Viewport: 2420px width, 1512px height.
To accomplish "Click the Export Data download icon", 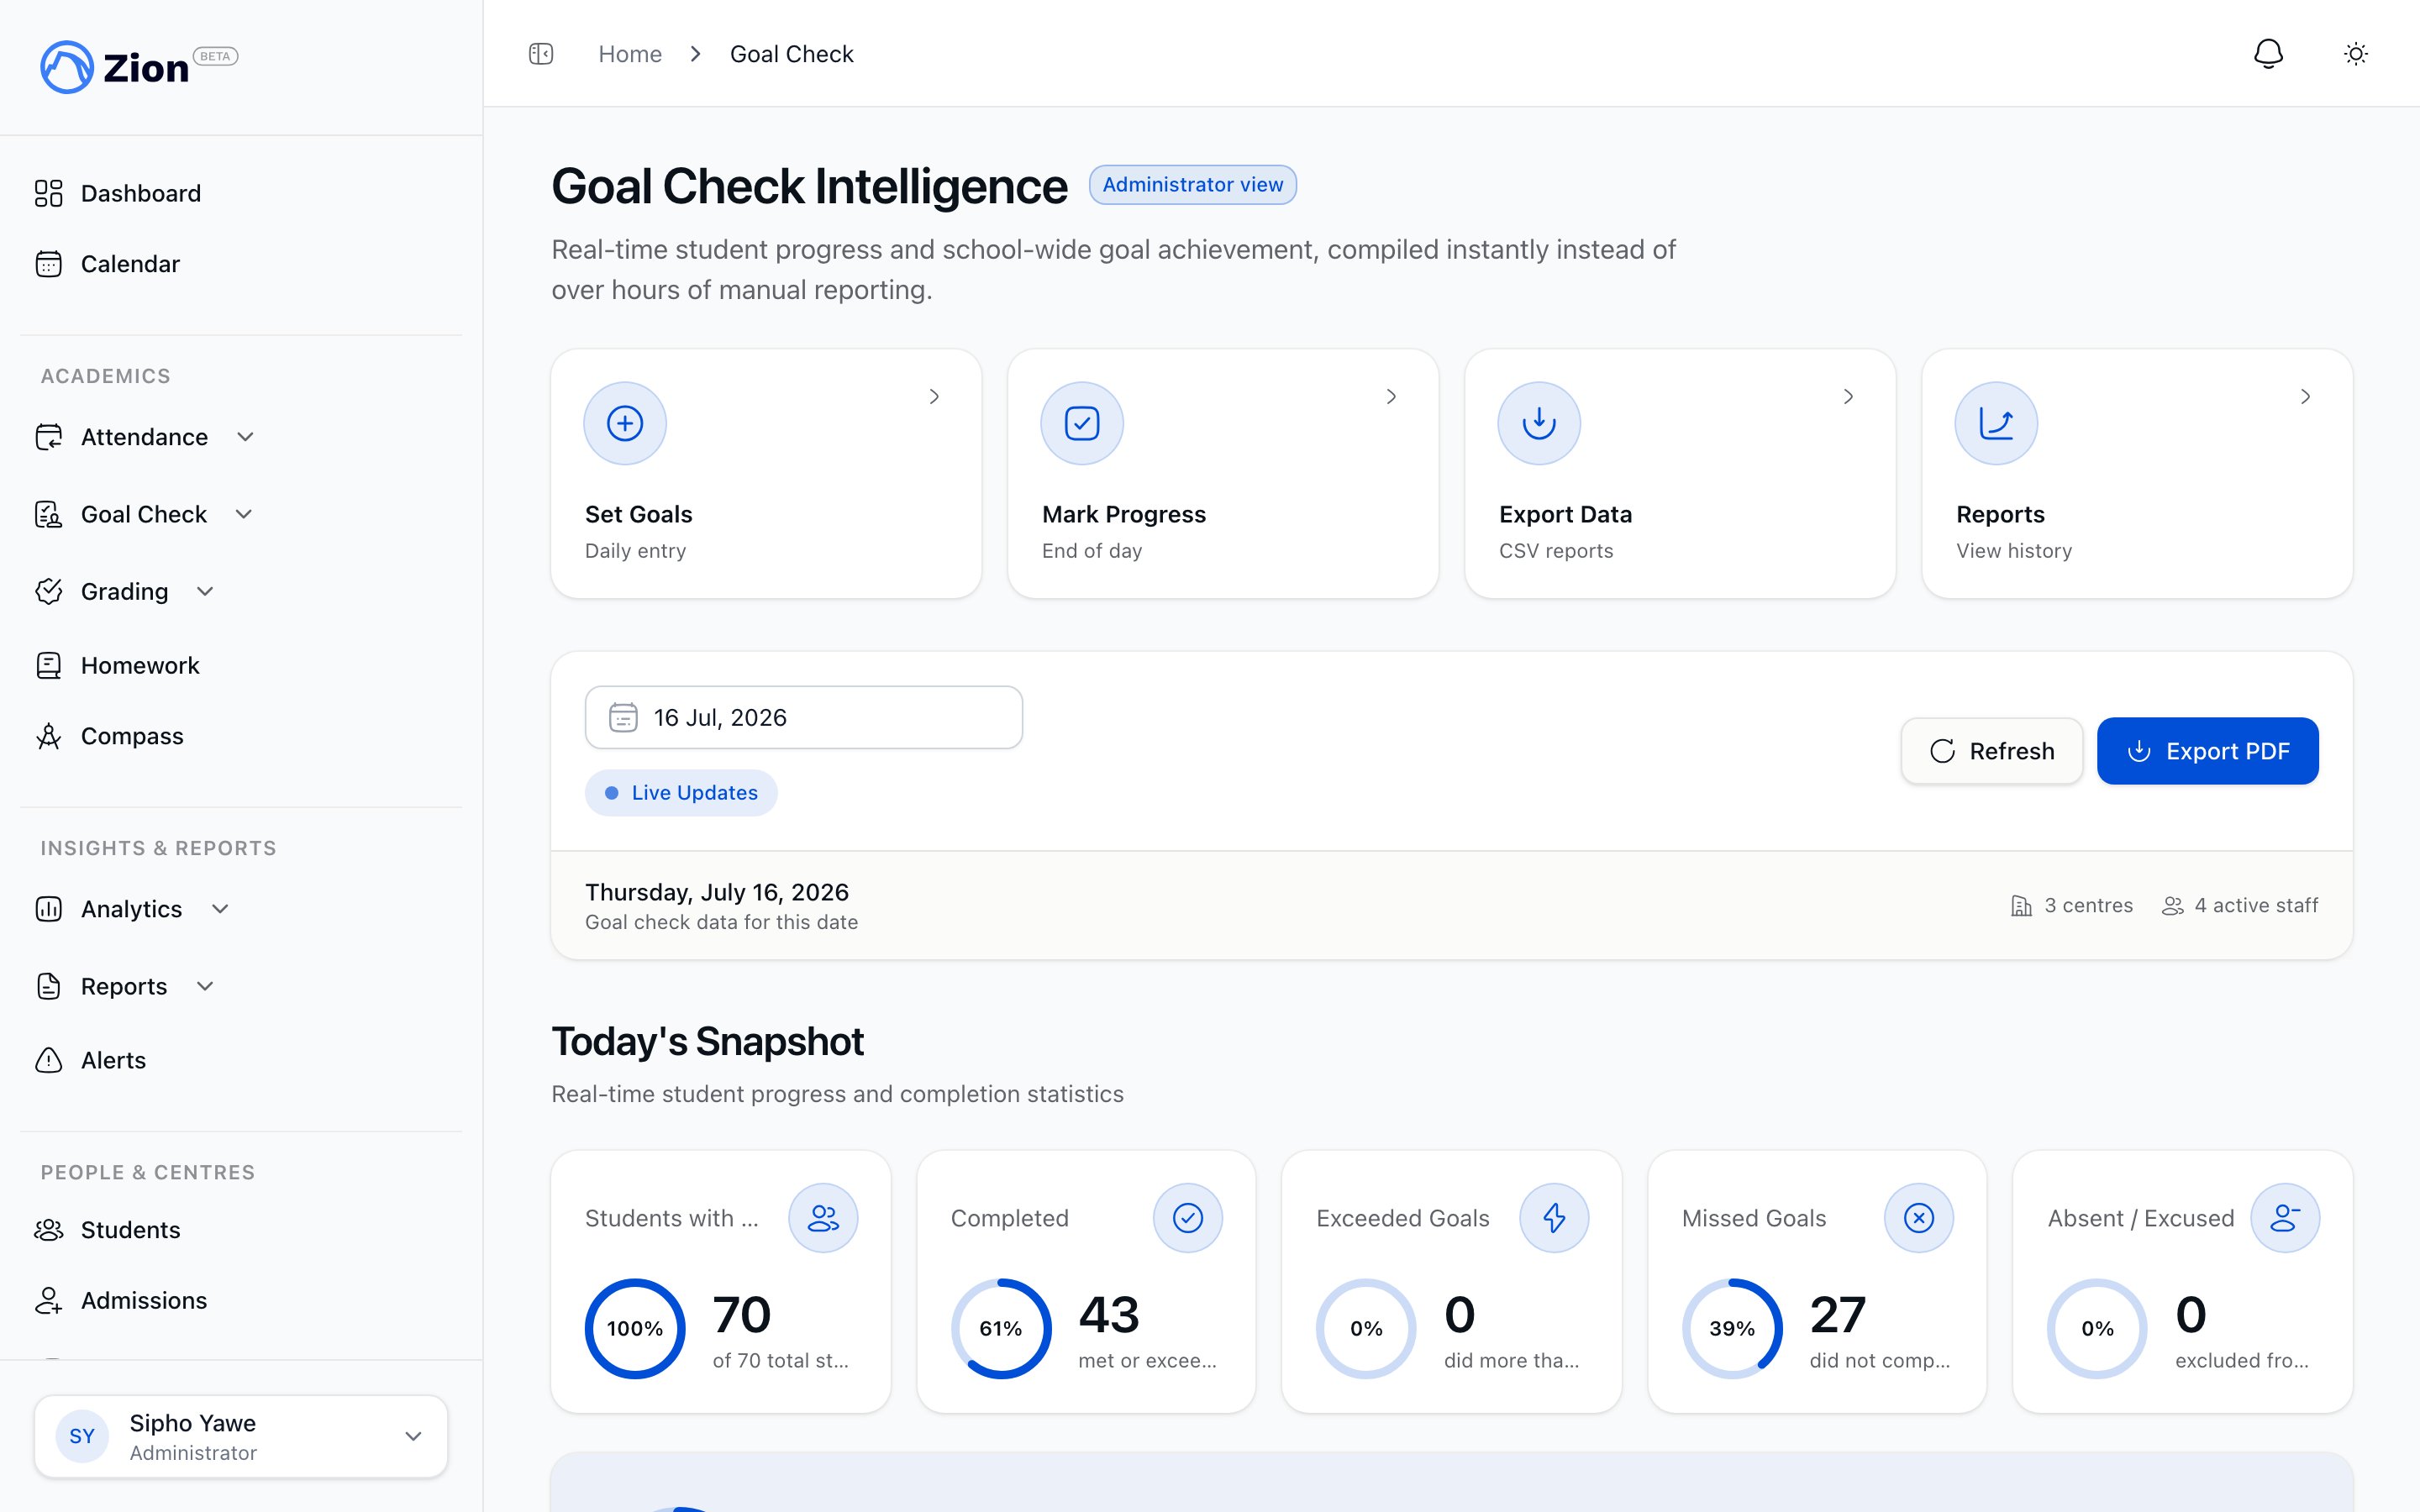I will tap(1539, 423).
